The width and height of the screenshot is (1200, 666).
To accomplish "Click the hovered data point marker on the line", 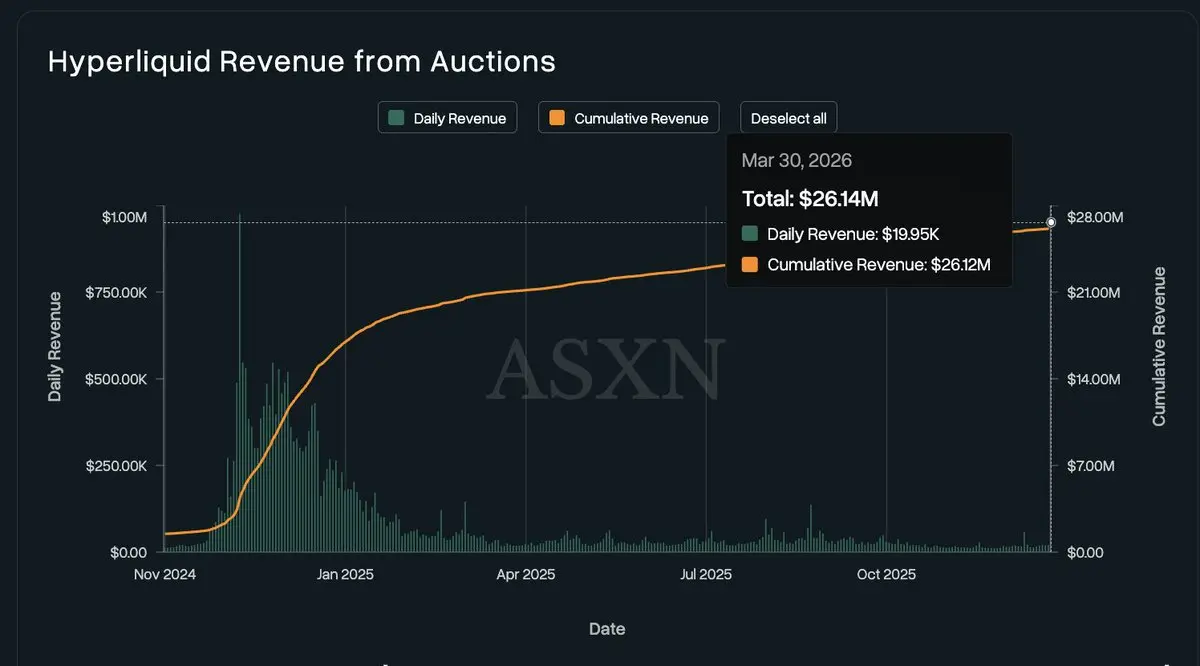I will 1051,222.
